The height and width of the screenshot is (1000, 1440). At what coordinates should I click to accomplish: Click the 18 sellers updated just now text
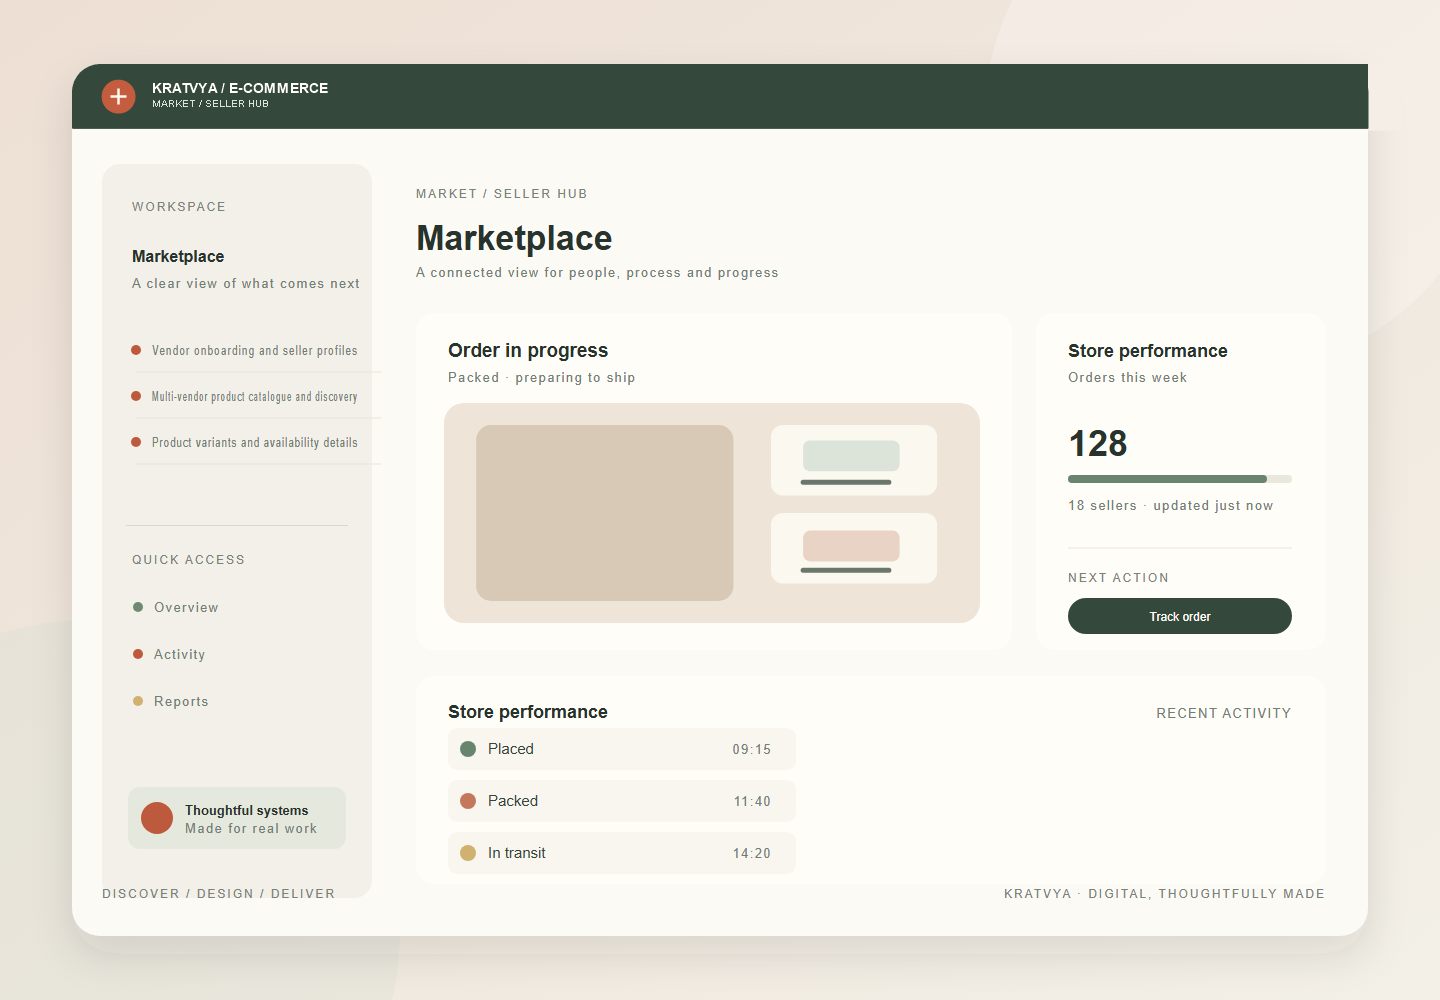coord(1171,506)
